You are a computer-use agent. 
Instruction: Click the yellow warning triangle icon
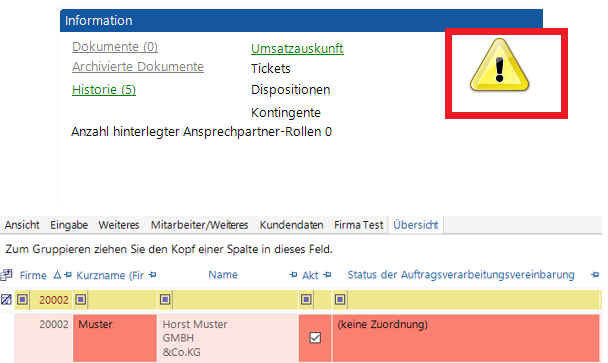499,65
